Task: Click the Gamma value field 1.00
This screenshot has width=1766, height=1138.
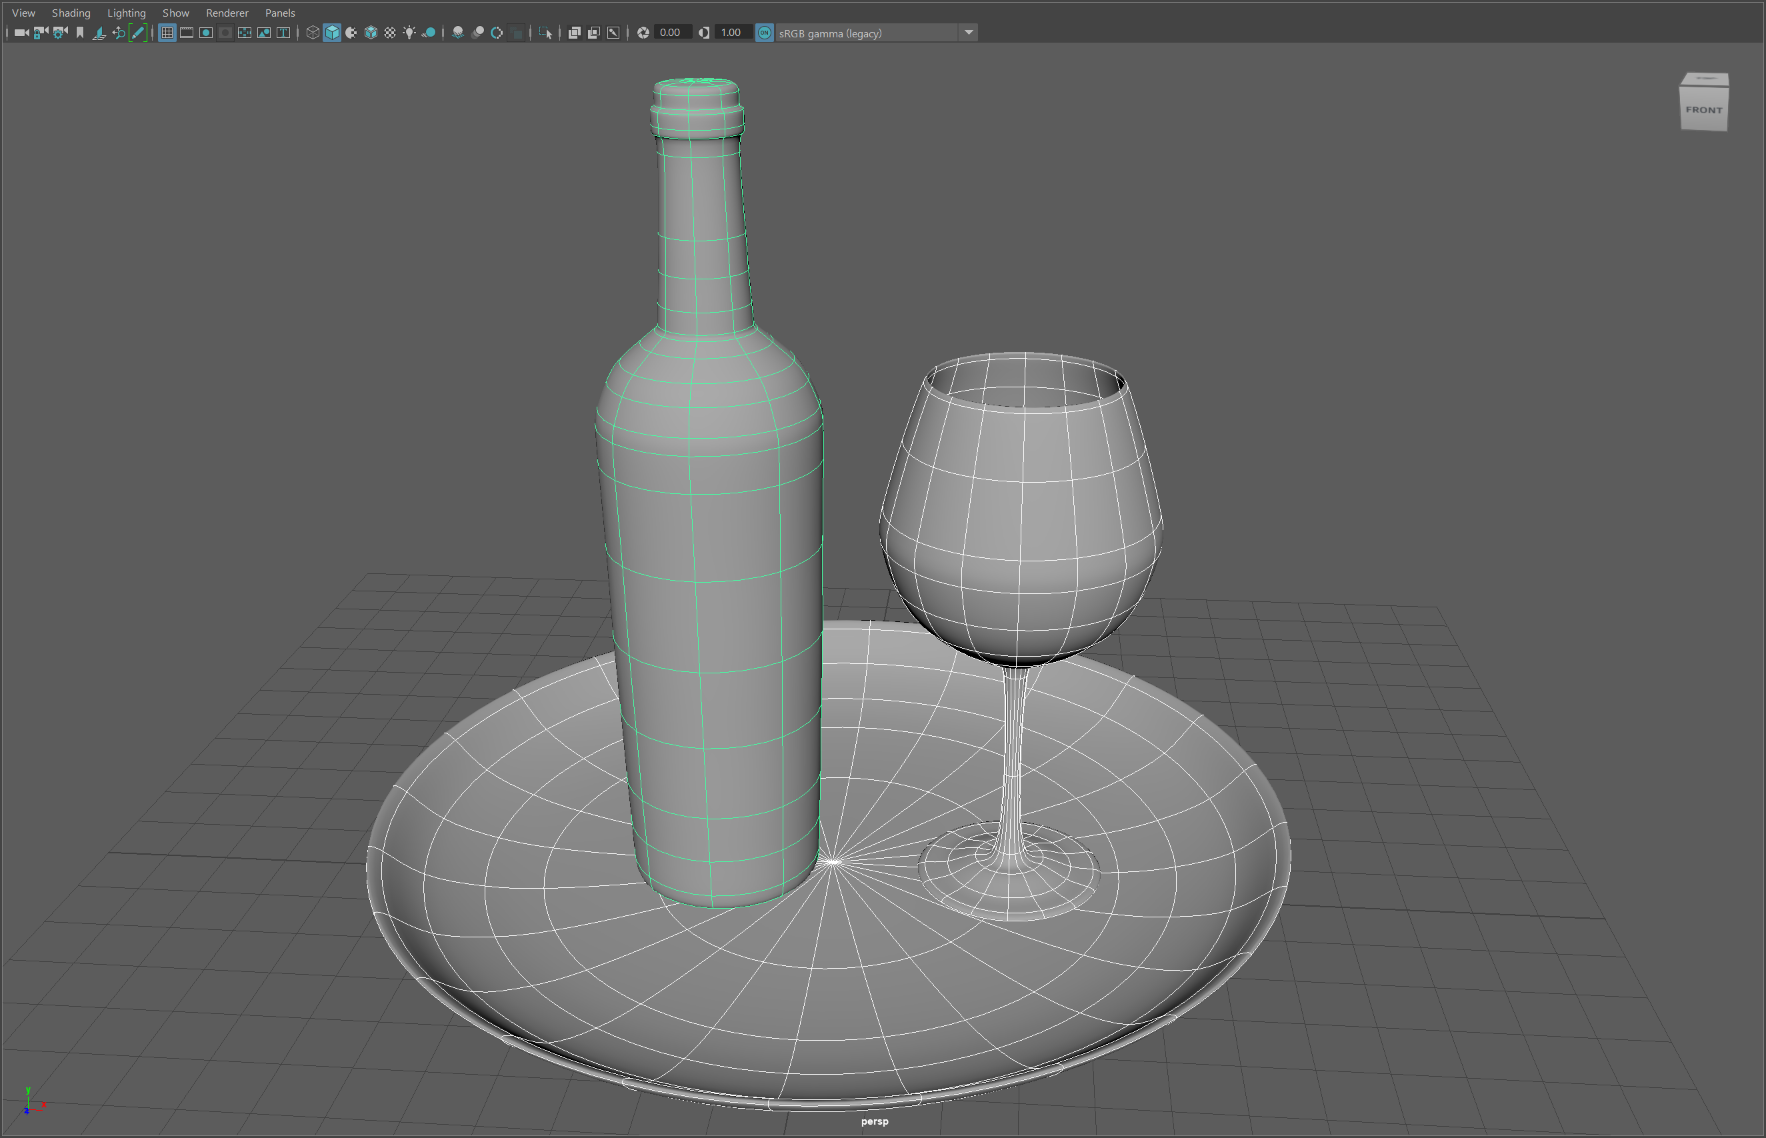Action: [x=734, y=33]
